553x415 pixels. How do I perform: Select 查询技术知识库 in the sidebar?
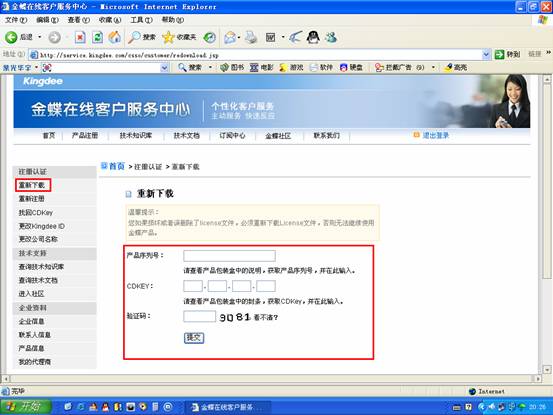tap(41, 267)
